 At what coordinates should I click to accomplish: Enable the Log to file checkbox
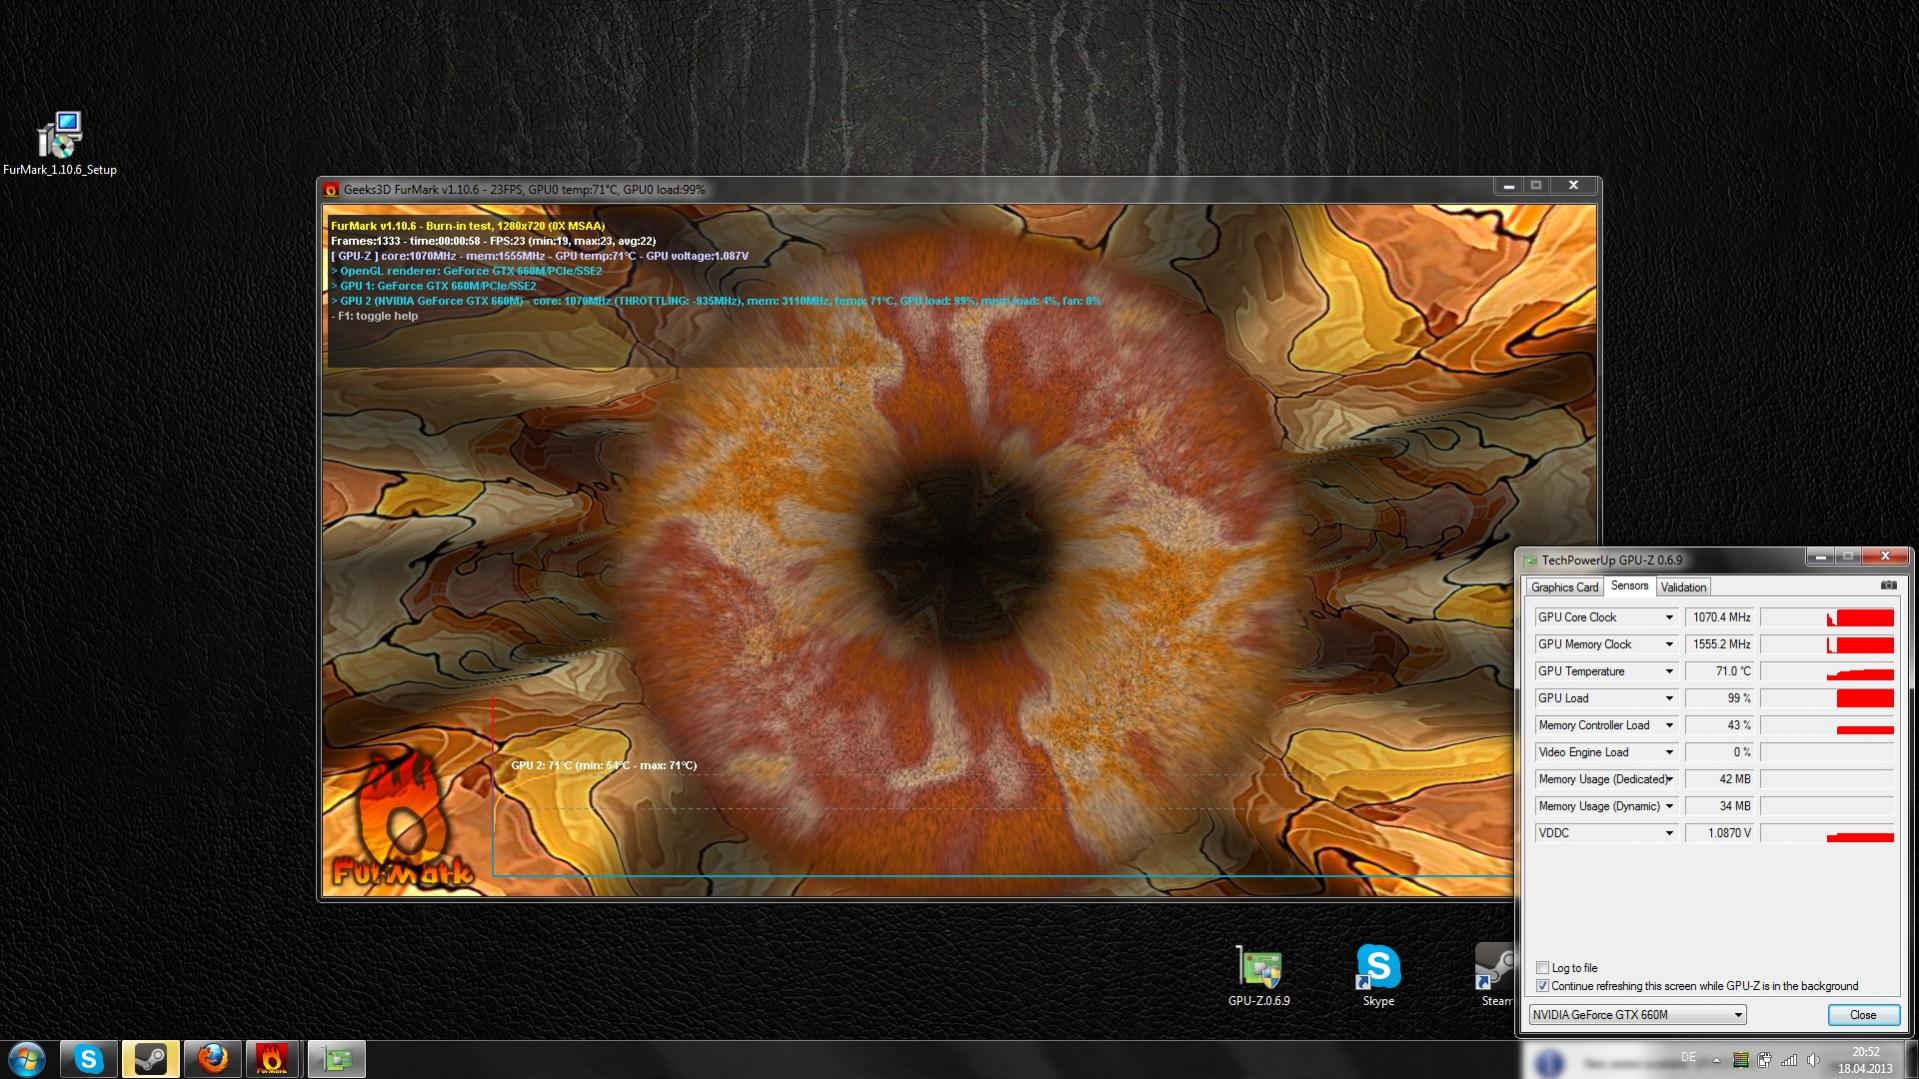pos(1543,967)
